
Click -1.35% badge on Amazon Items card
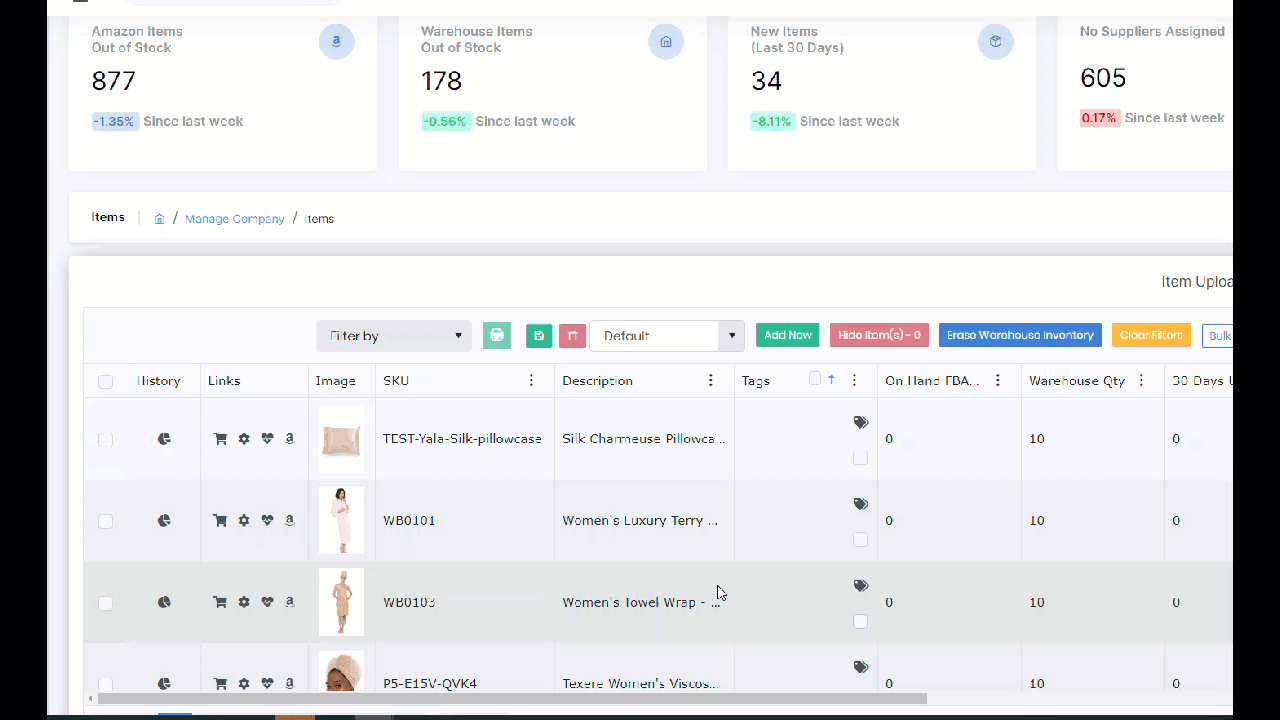(x=114, y=121)
